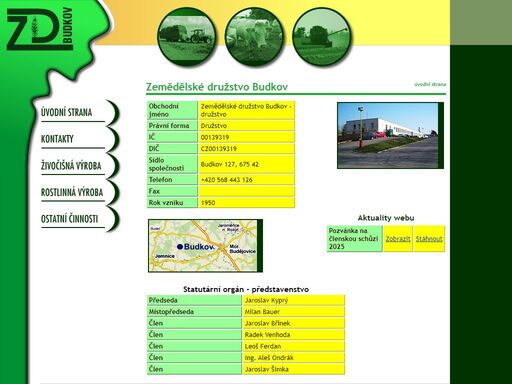The image size is (512, 384).
Task: Open the Budkov map thumbnail
Action: 205,246
